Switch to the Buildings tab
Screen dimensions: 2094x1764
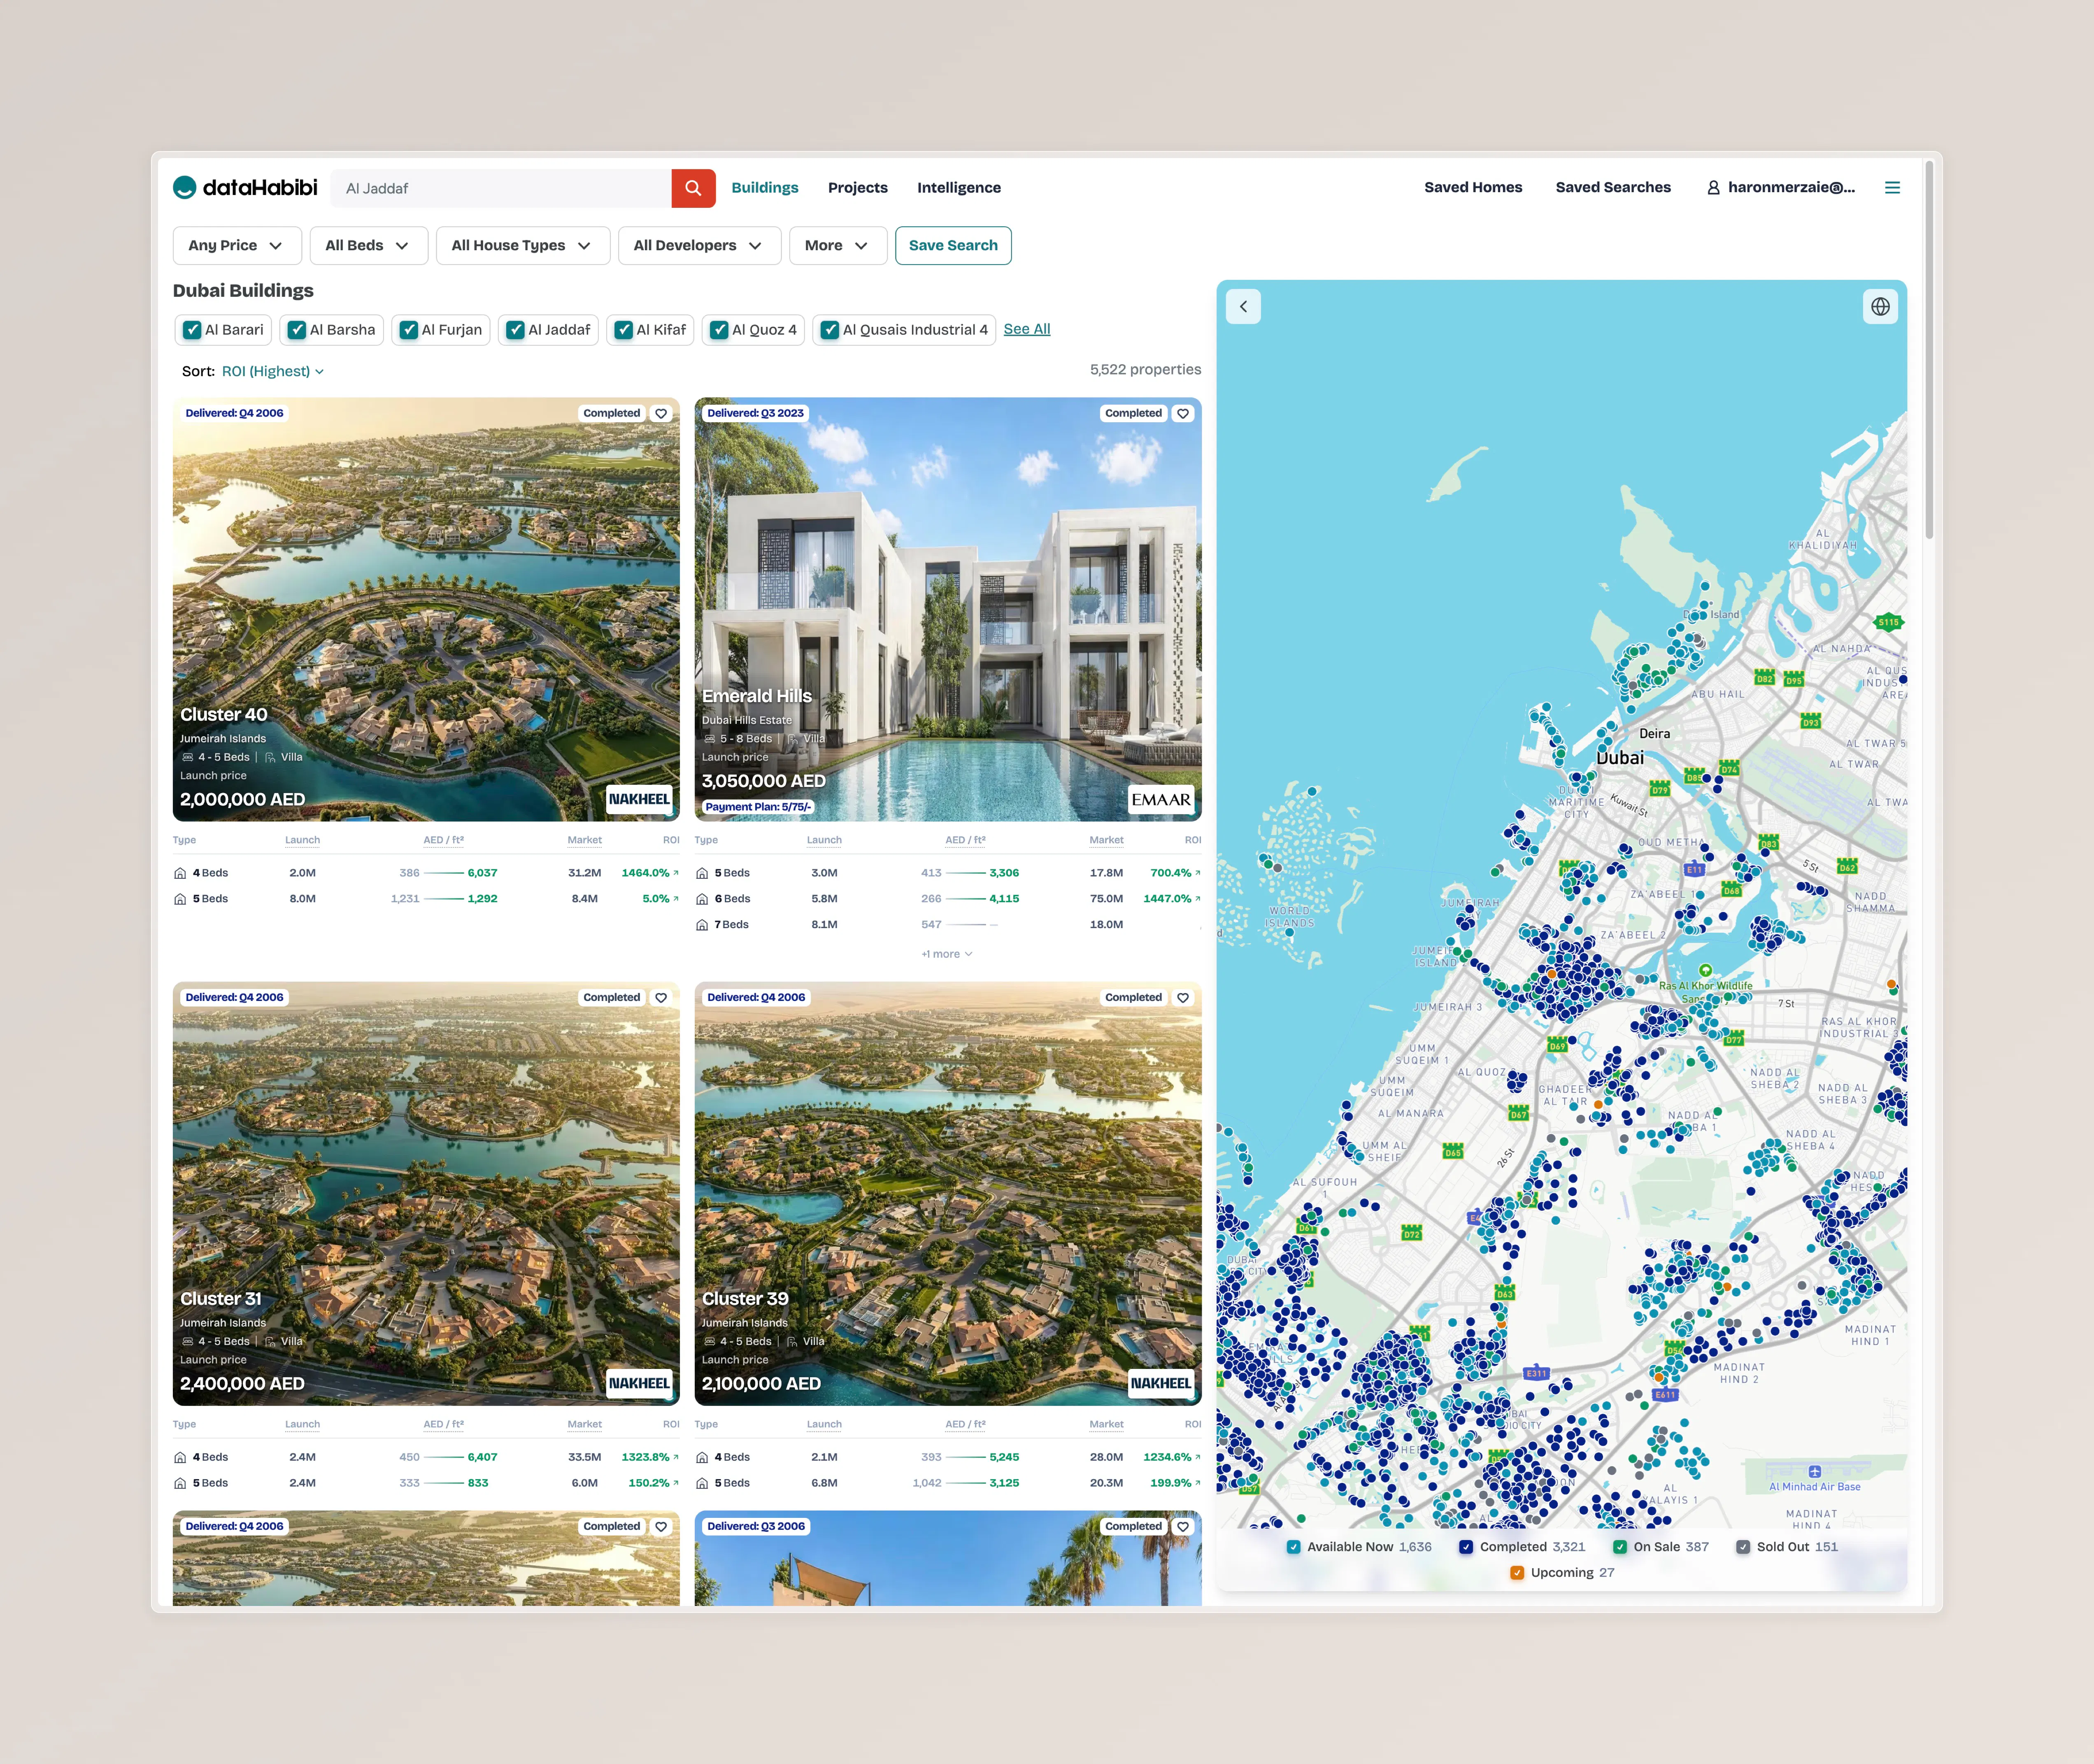(765, 188)
